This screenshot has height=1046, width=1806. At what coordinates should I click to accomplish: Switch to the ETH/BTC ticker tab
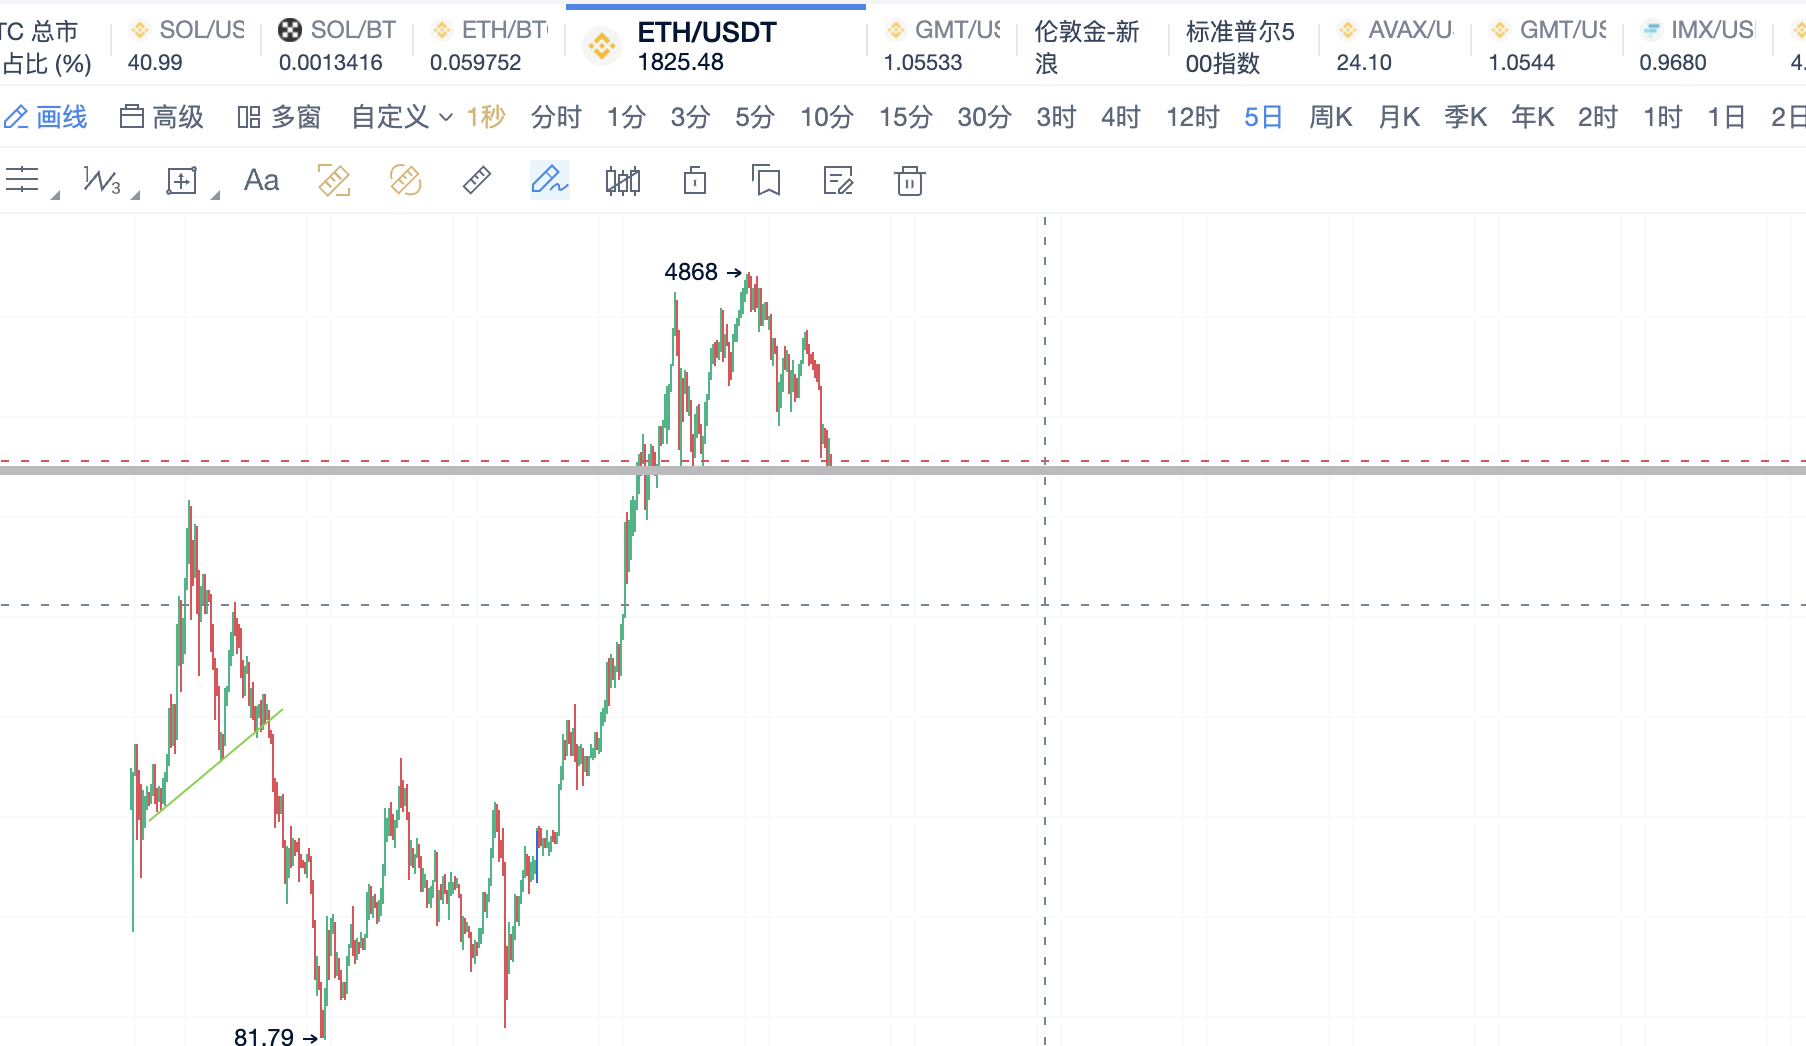489,46
